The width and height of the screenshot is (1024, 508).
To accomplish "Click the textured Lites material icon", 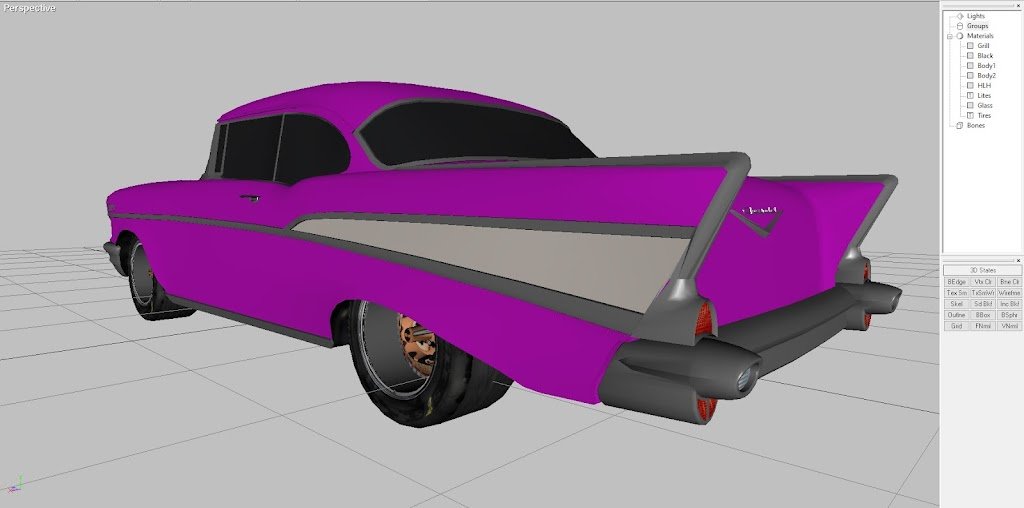I will coord(969,96).
